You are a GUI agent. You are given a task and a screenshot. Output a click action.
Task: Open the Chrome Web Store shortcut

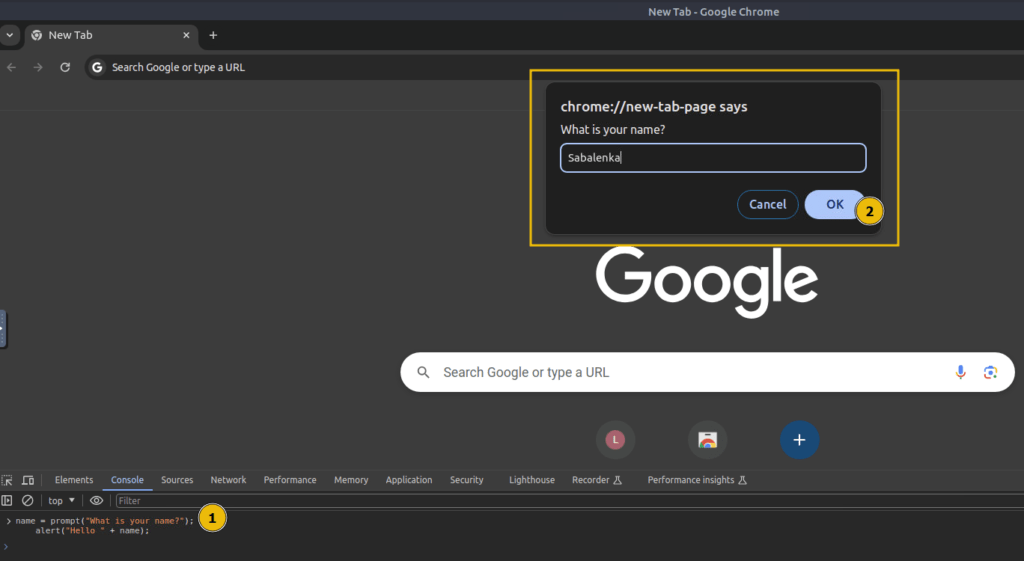[707, 440]
